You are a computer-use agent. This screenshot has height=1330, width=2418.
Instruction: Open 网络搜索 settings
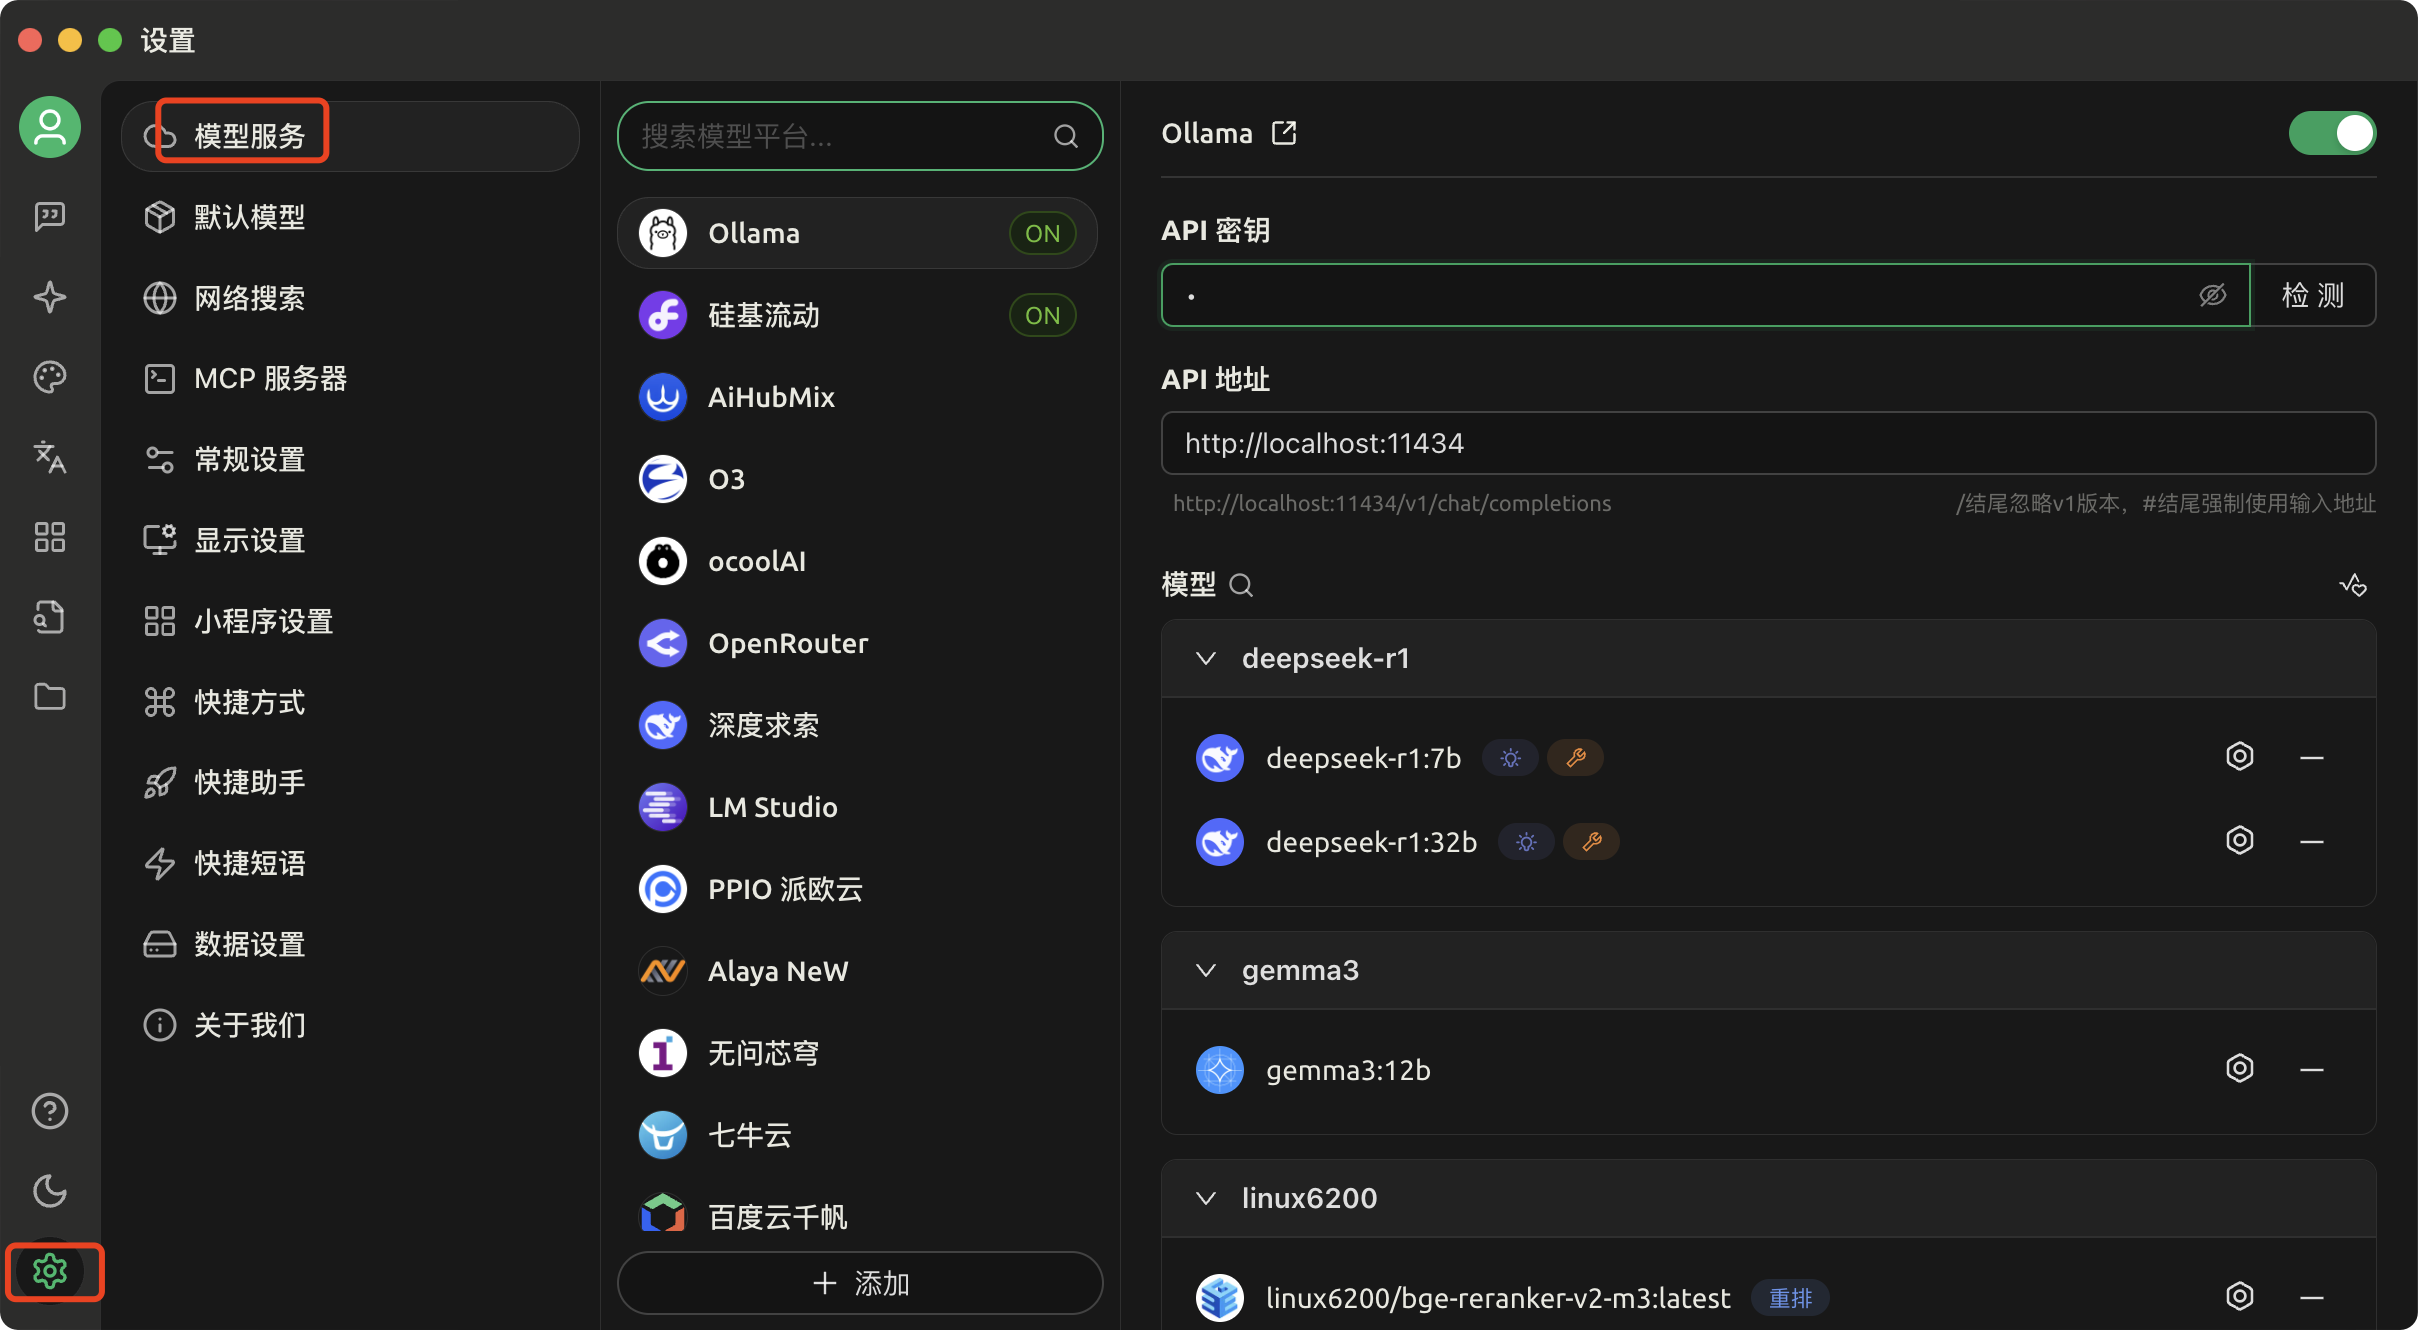pyautogui.click(x=350, y=298)
